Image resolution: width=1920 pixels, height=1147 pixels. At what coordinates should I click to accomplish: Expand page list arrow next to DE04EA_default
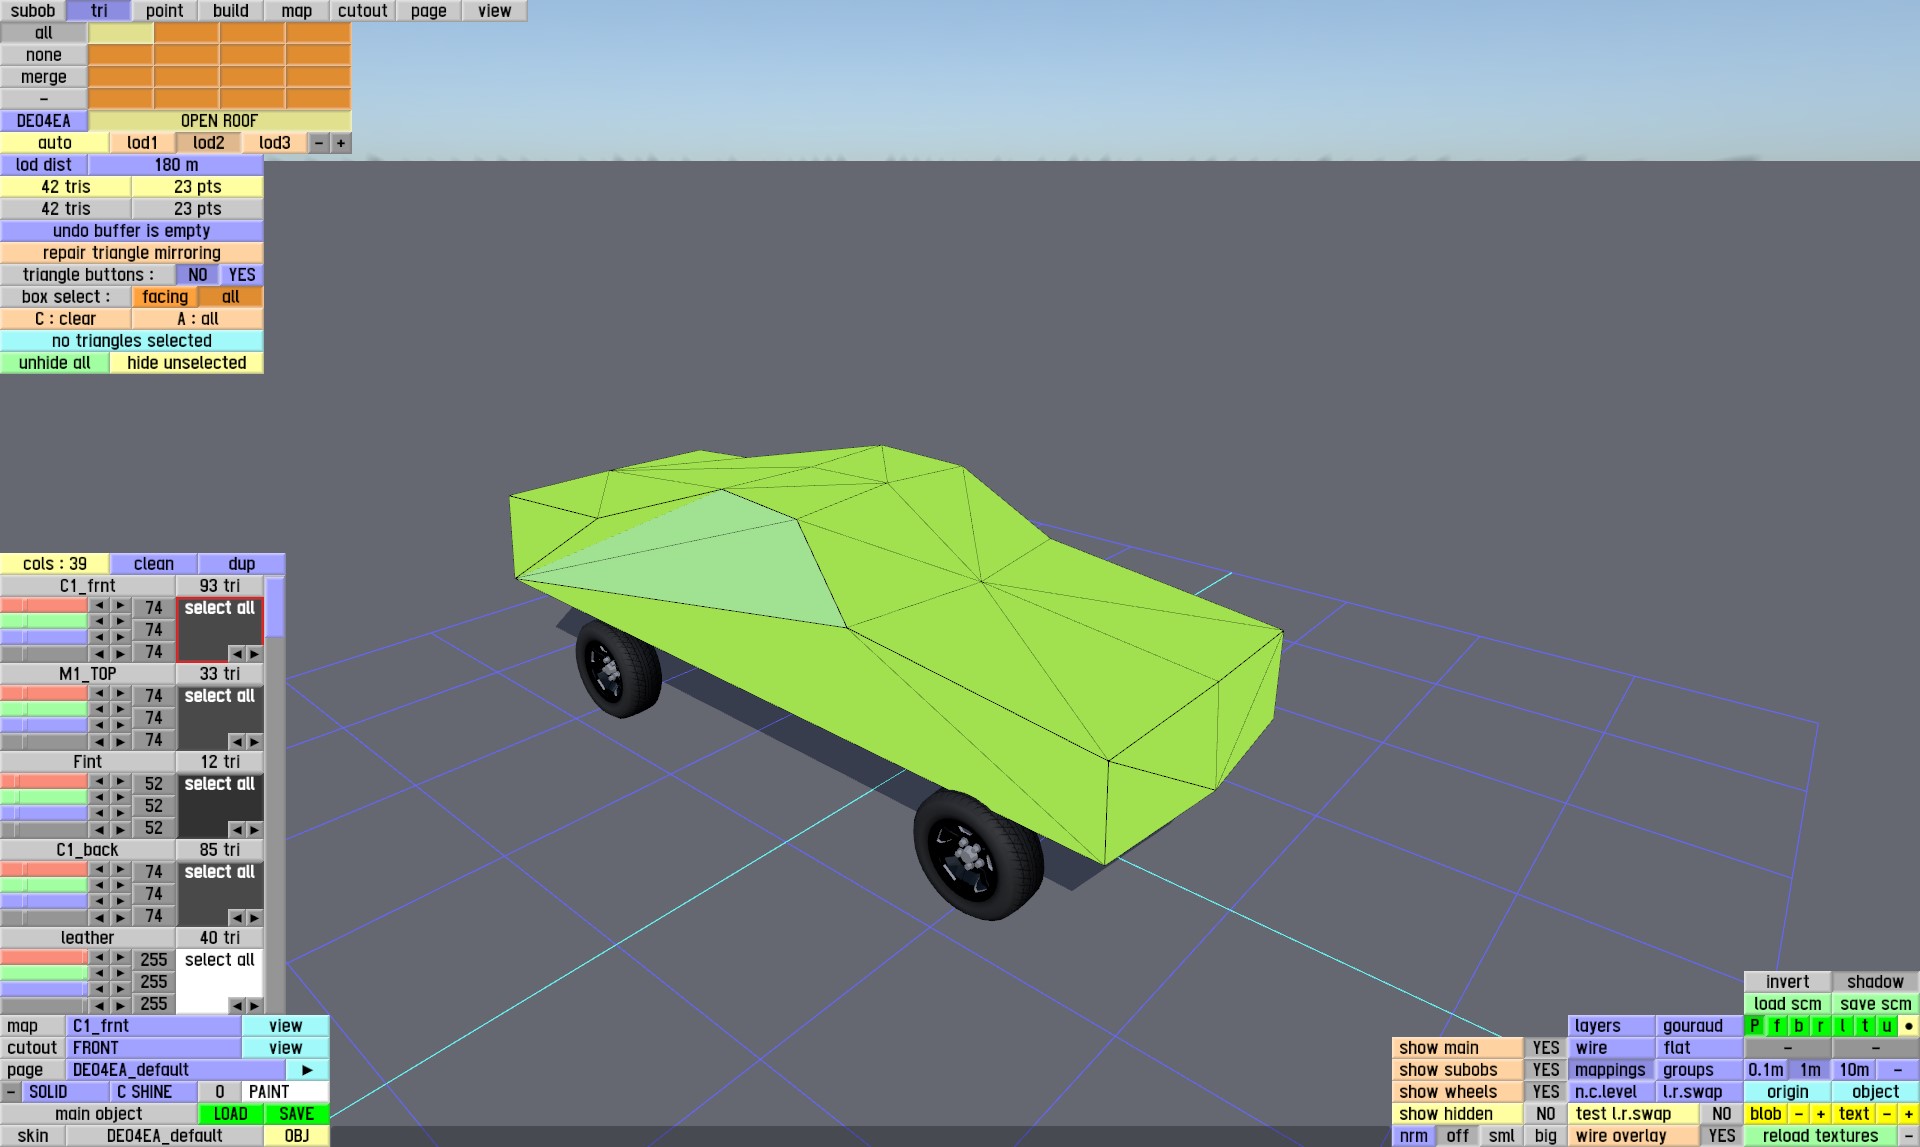pos(307,1070)
